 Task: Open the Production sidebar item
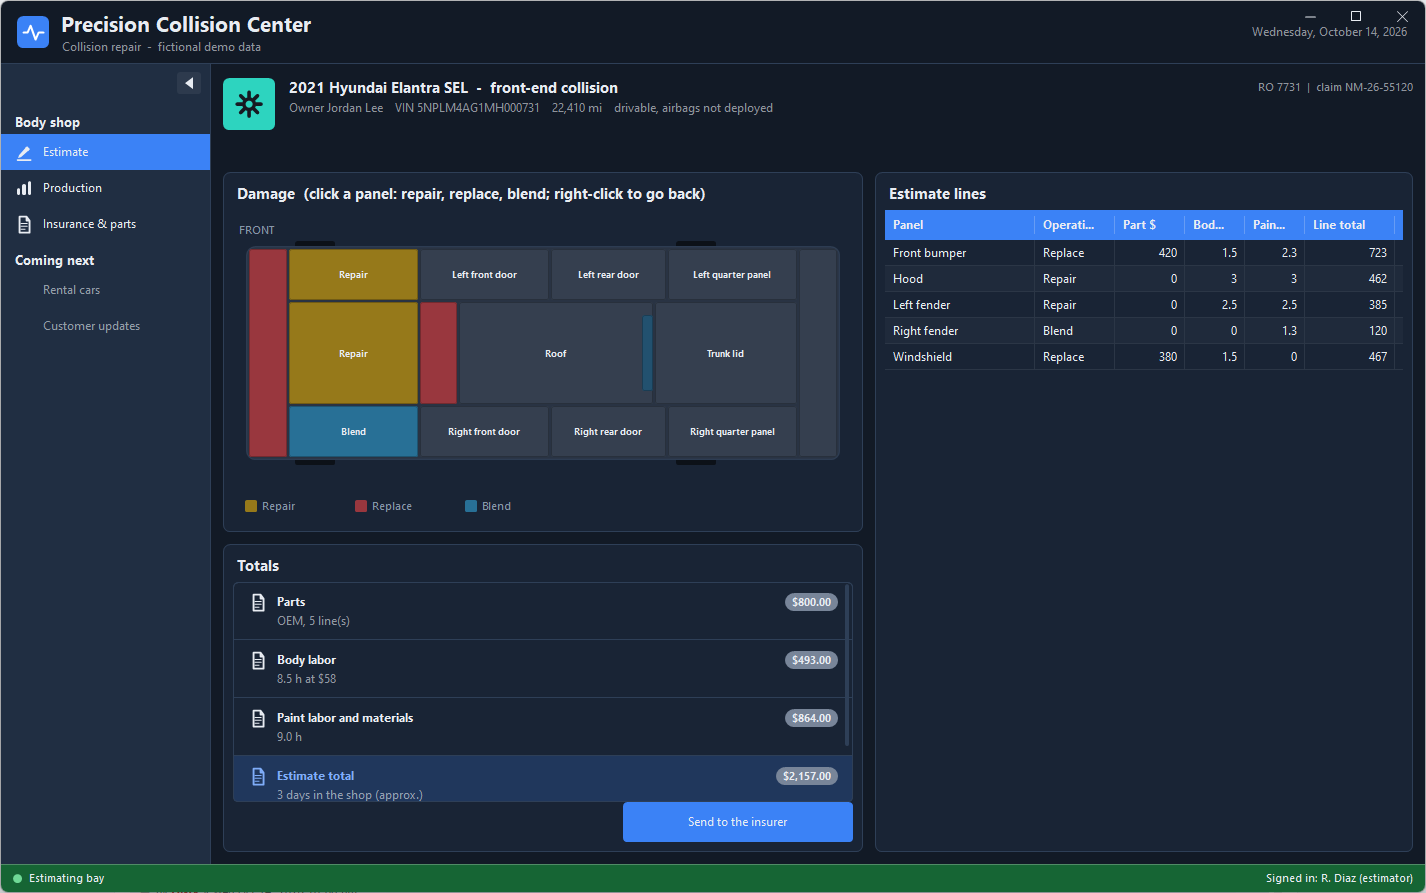pyautogui.click(x=105, y=188)
